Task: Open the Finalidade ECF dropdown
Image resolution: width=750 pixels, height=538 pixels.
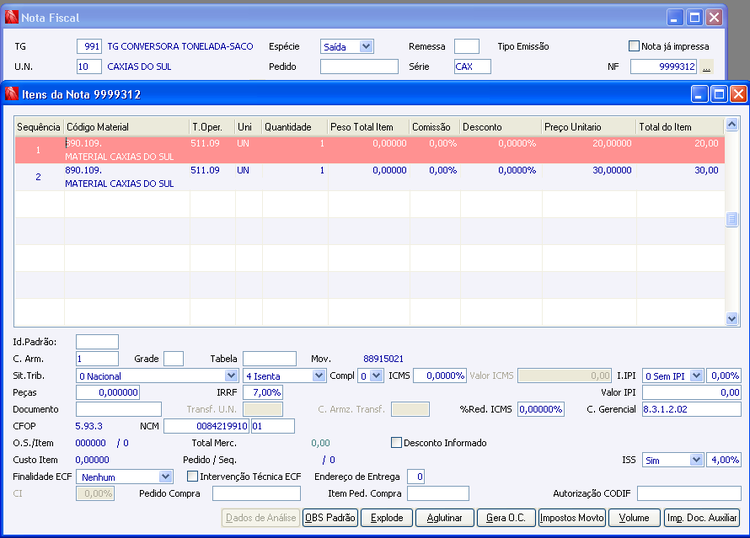Action: pyautogui.click(x=165, y=477)
